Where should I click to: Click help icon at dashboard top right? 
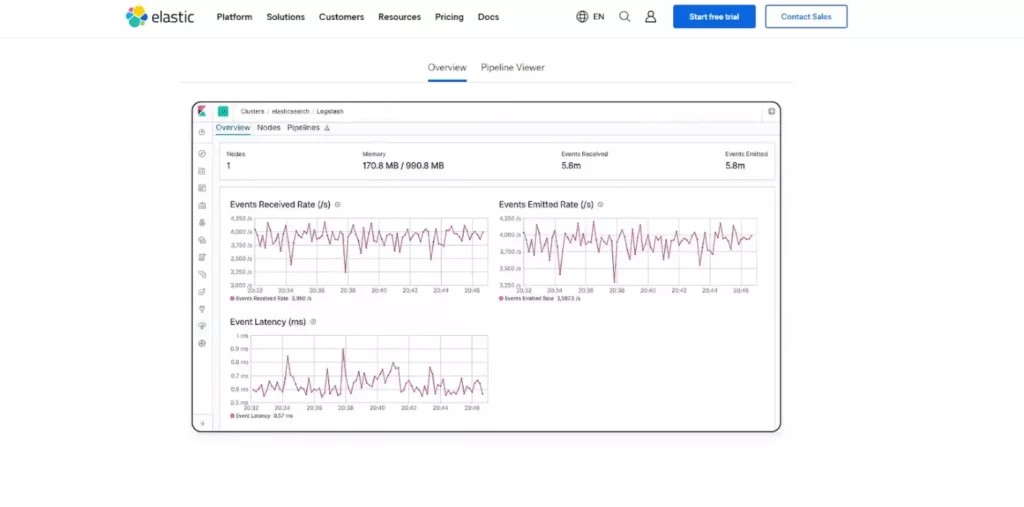(x=771, y=111)
